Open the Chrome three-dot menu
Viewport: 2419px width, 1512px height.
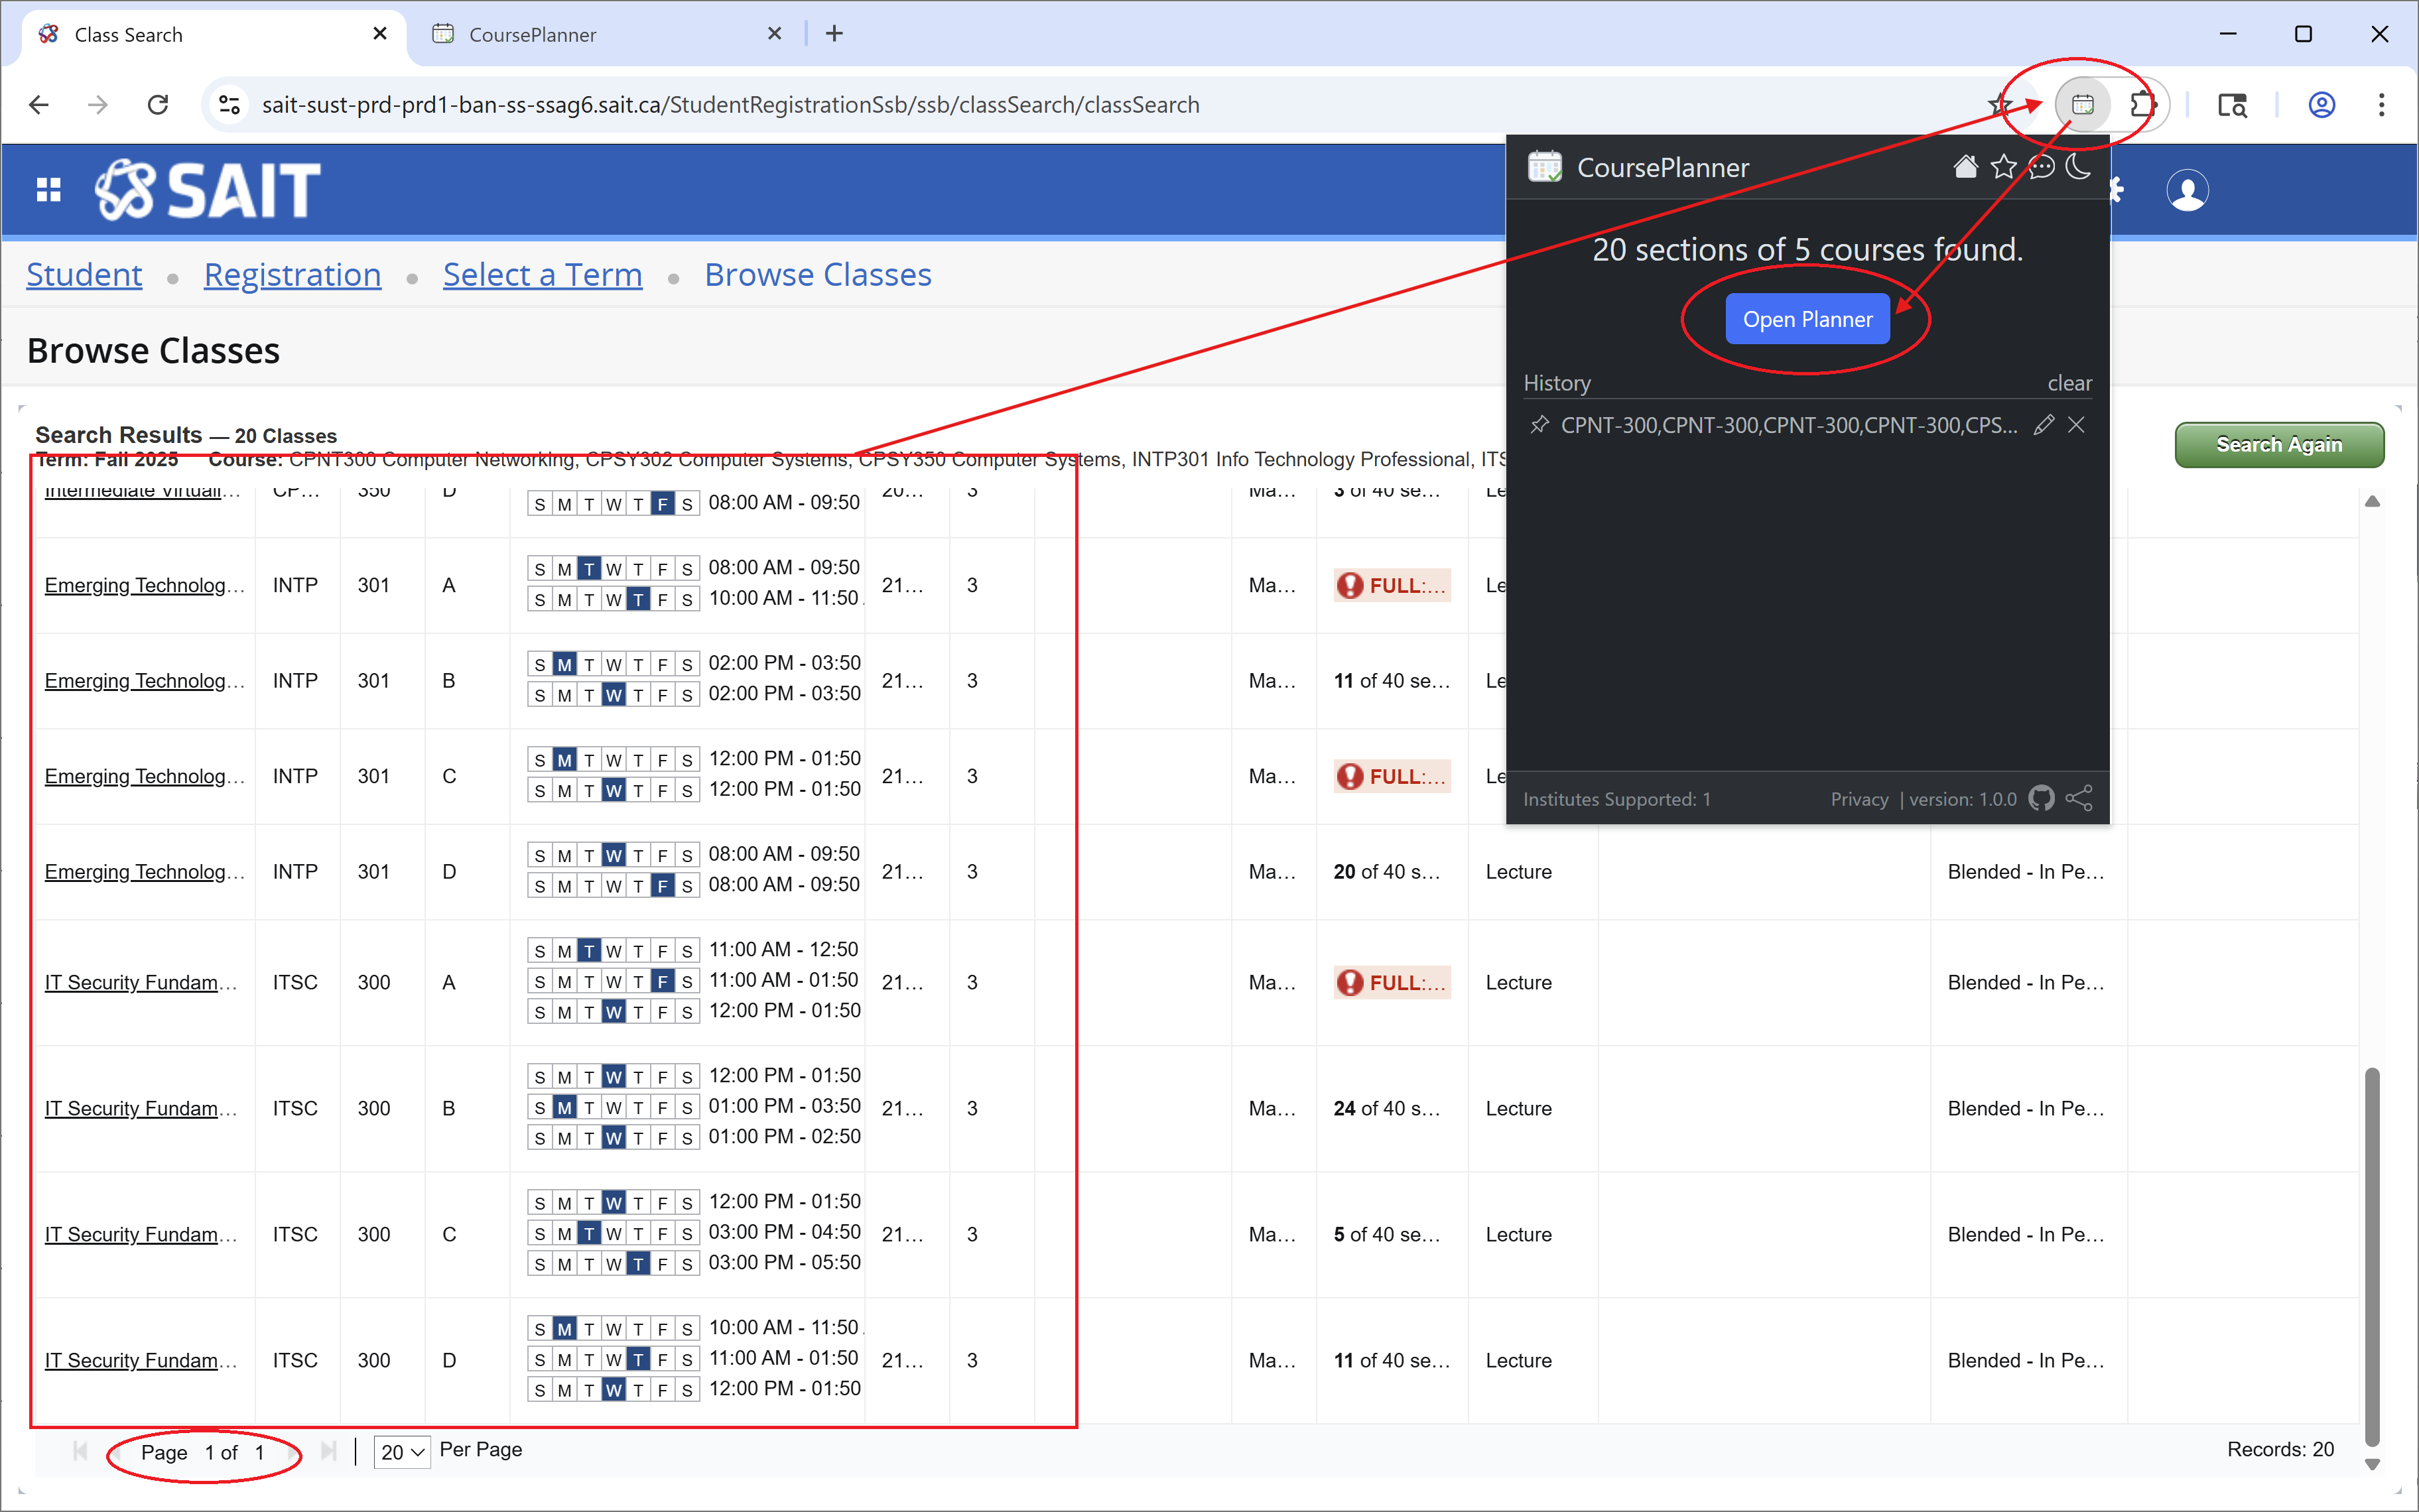[2381, 105]
